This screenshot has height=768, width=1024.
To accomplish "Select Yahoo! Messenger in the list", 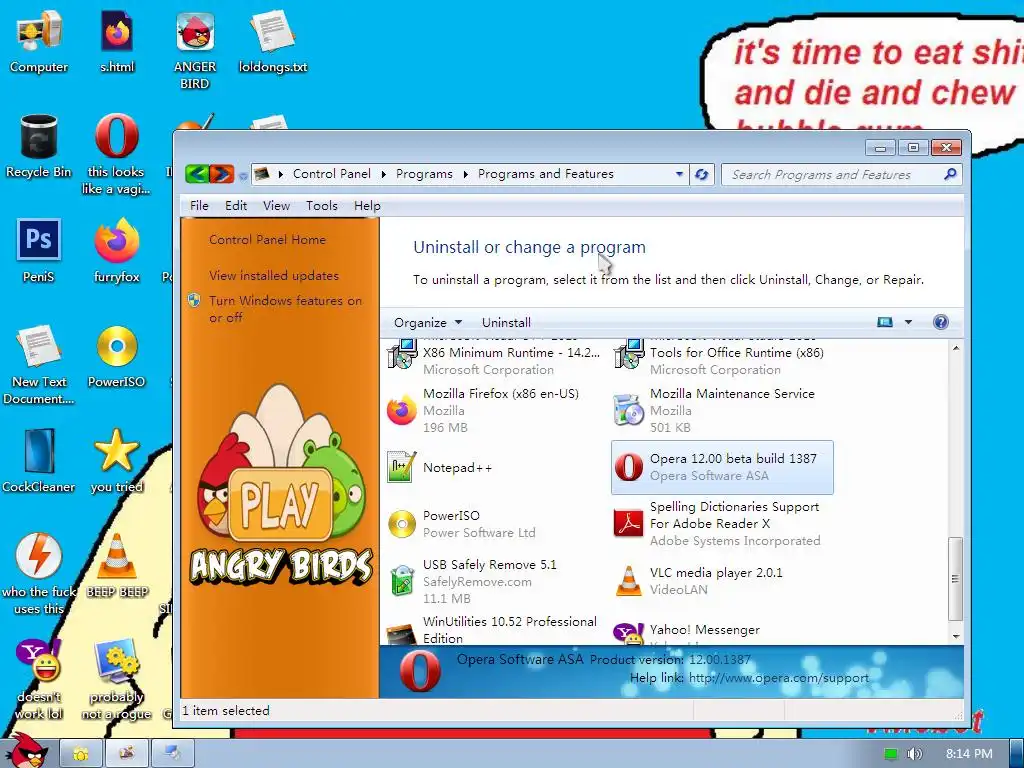I will pyautogui.click(x=722, y=631).
